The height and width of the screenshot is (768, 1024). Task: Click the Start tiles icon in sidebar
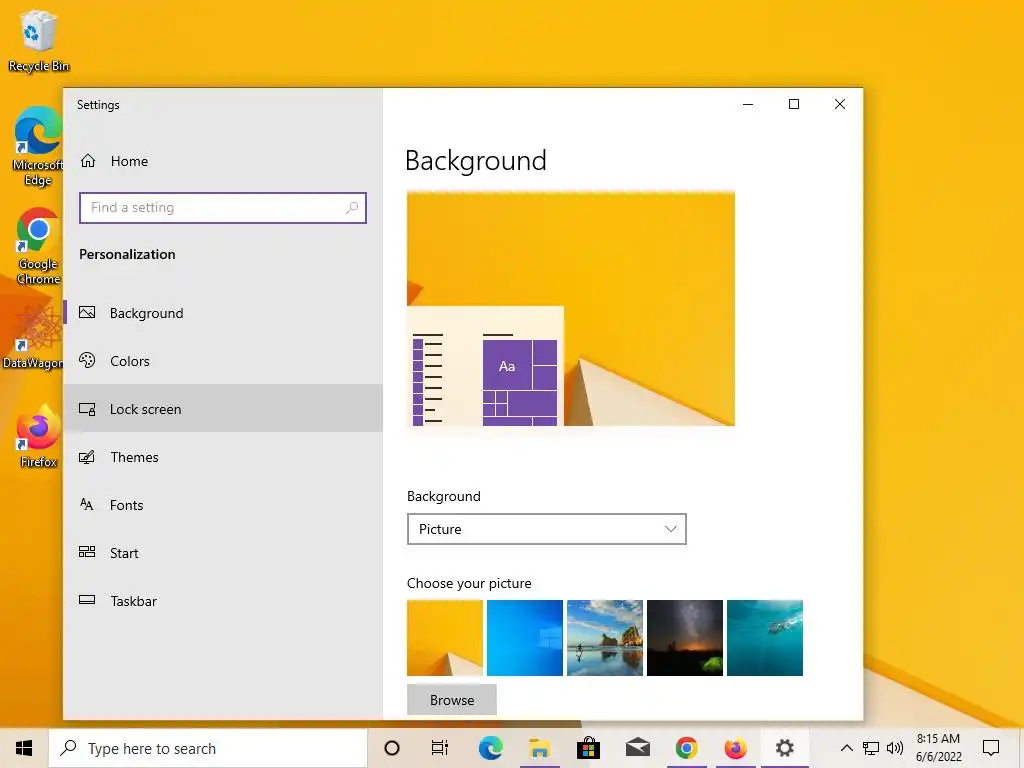coord(87,552)
